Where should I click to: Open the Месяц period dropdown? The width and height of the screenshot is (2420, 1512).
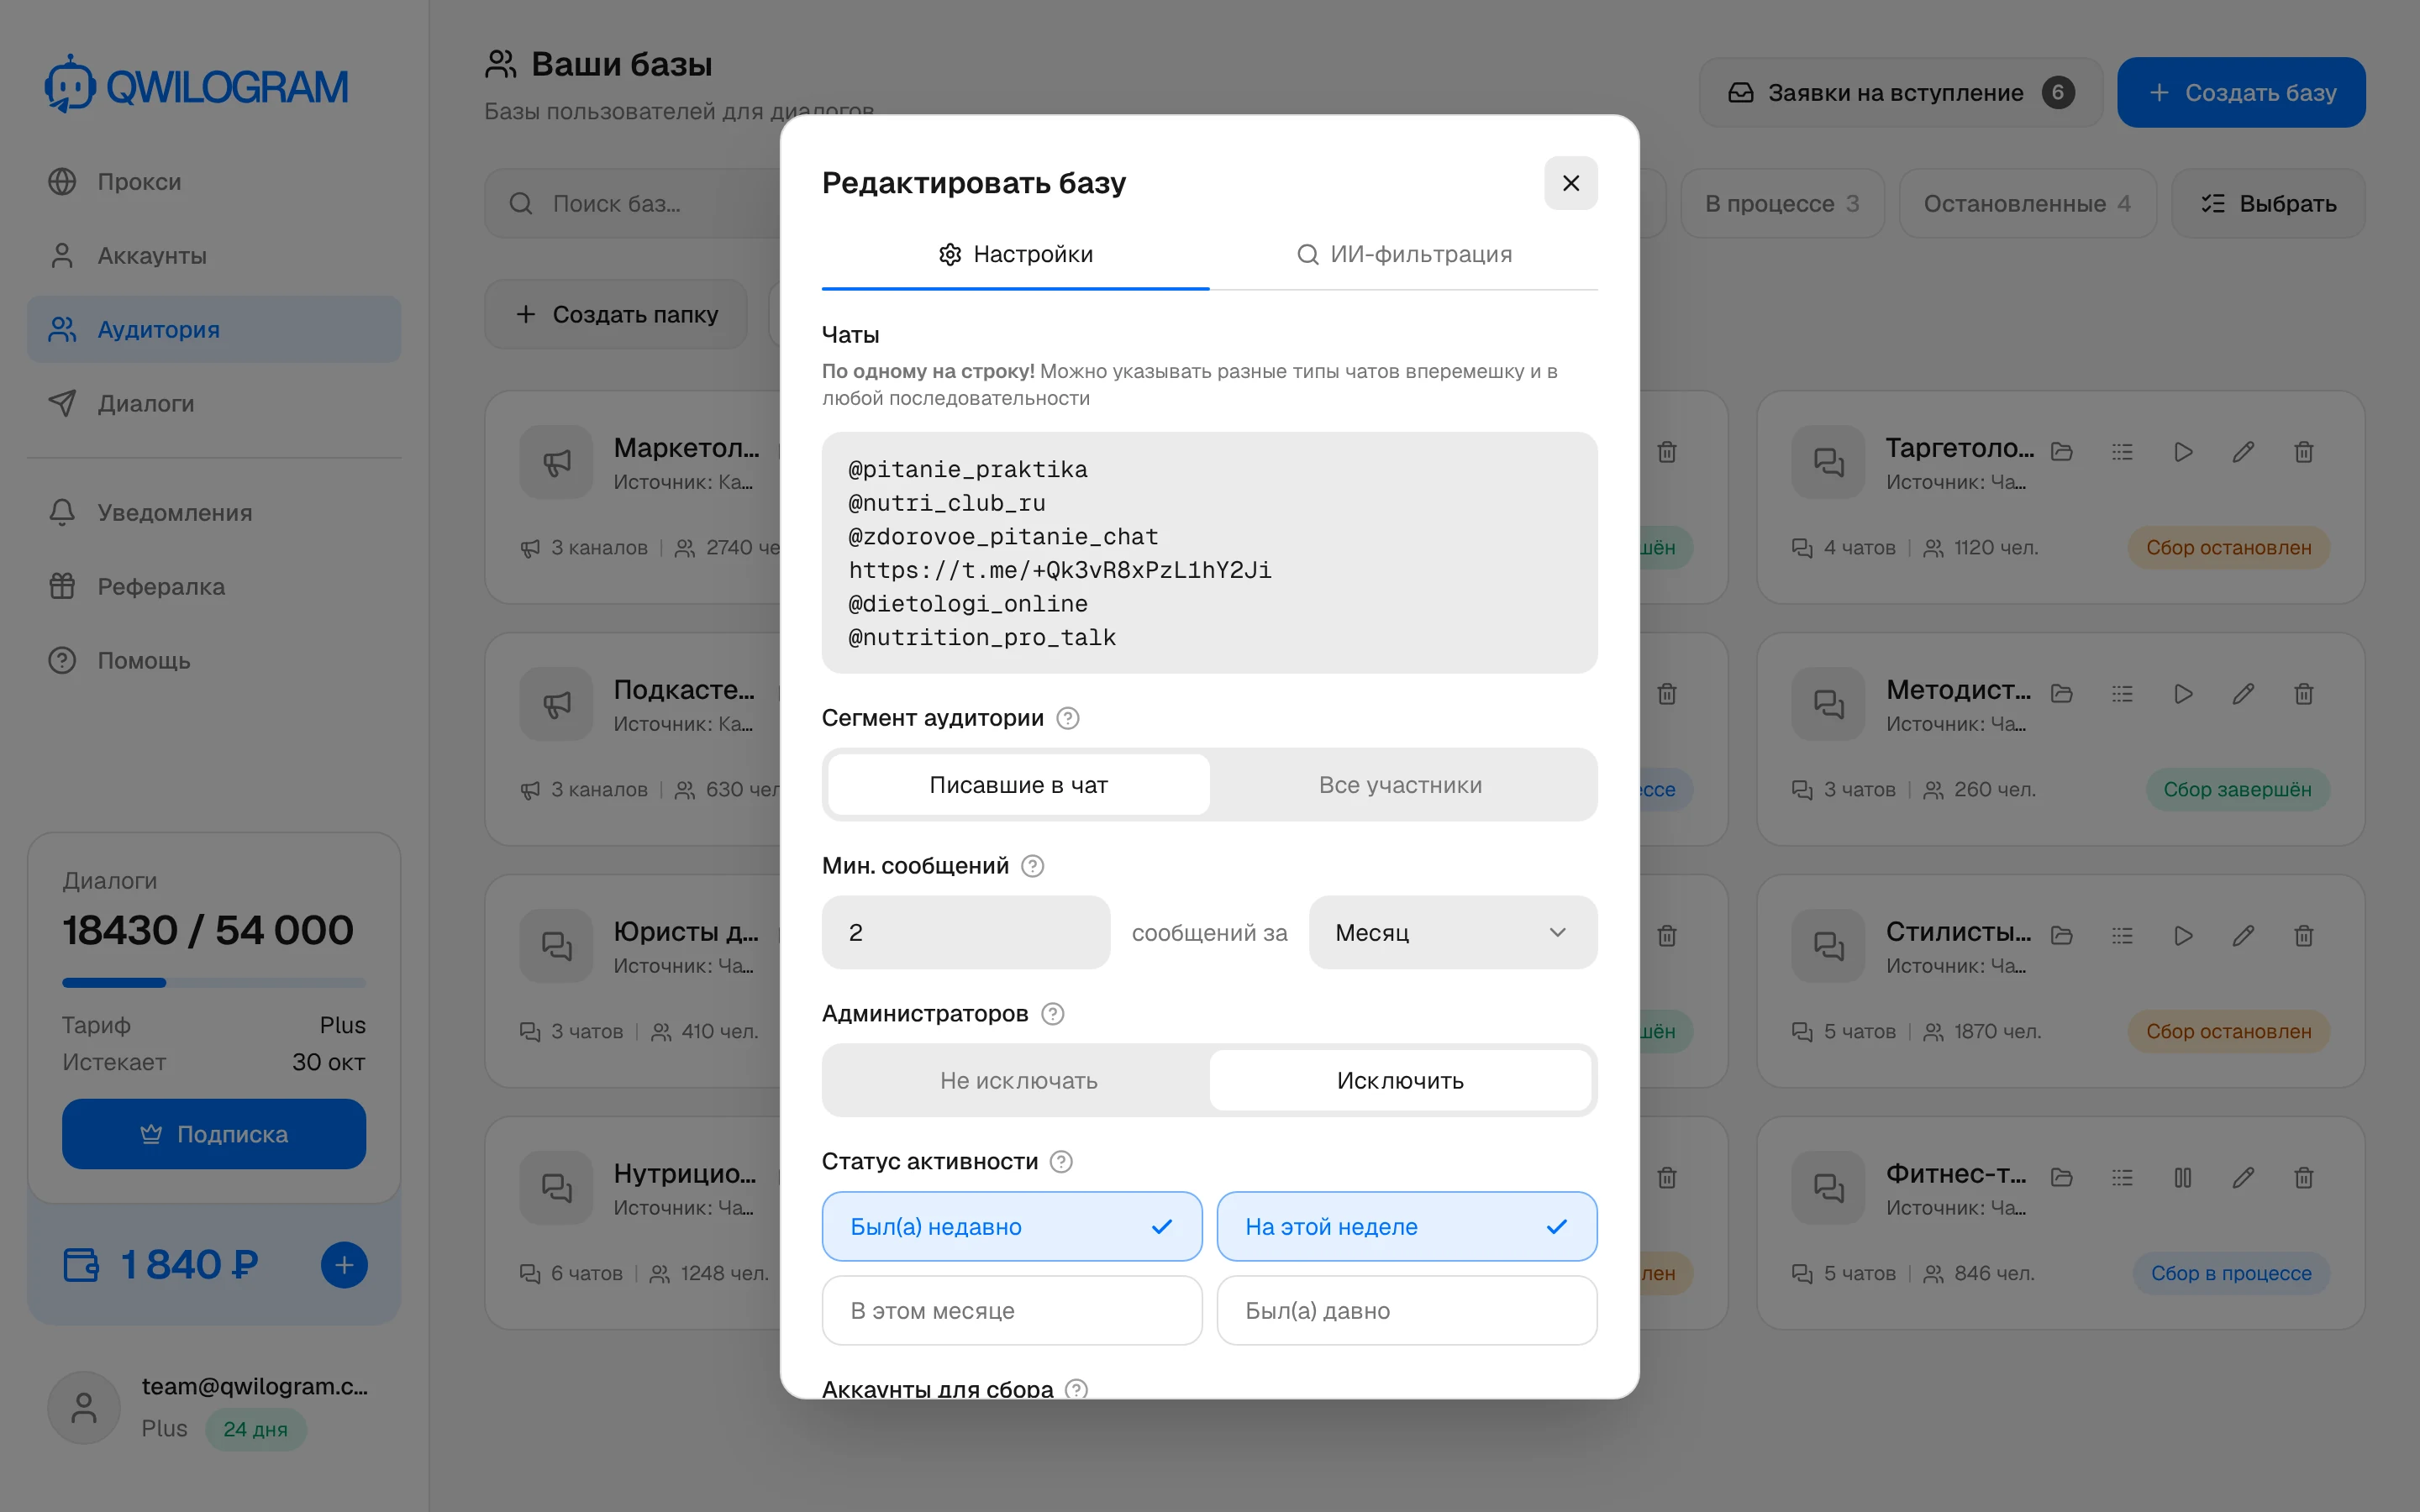[x=1452, y=932]
